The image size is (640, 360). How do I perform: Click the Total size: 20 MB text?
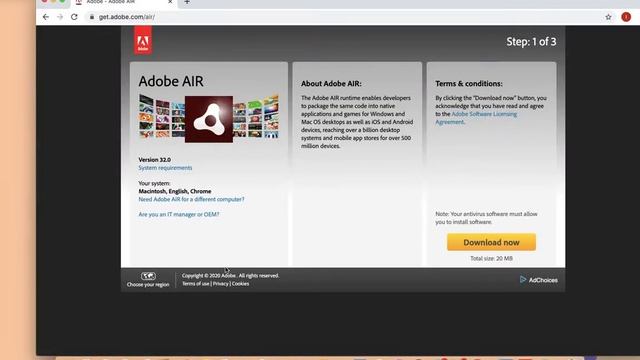pyautogui.click(x=491, y=258)
